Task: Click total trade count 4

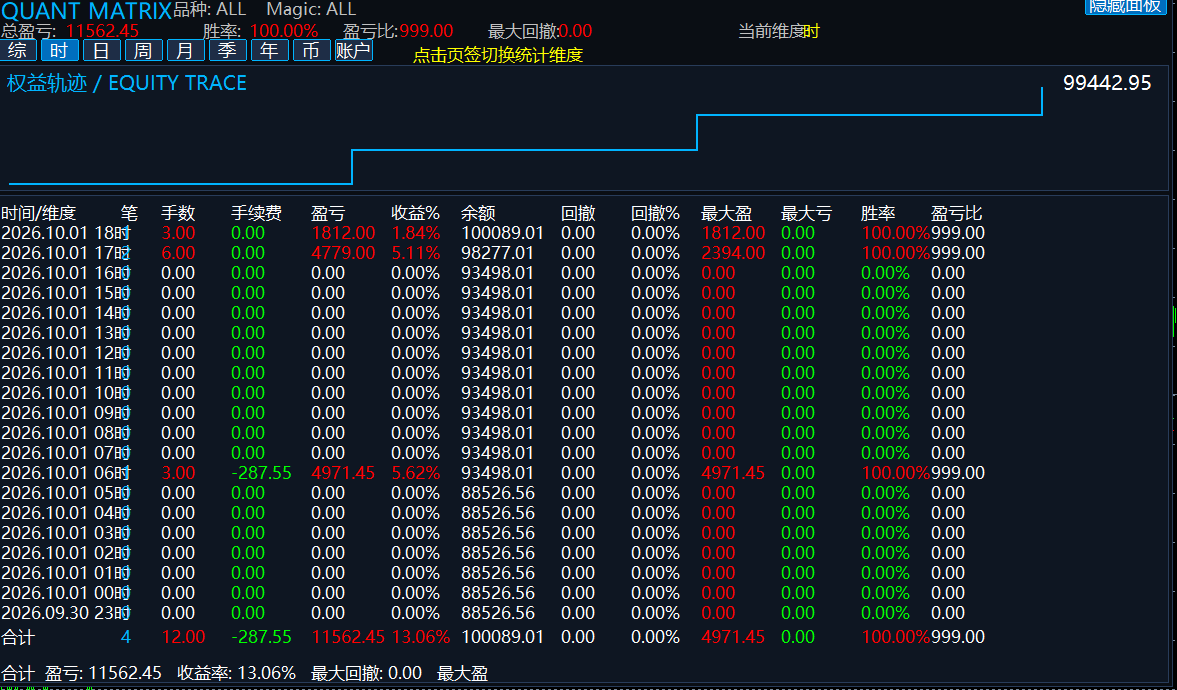Action: 125,637
